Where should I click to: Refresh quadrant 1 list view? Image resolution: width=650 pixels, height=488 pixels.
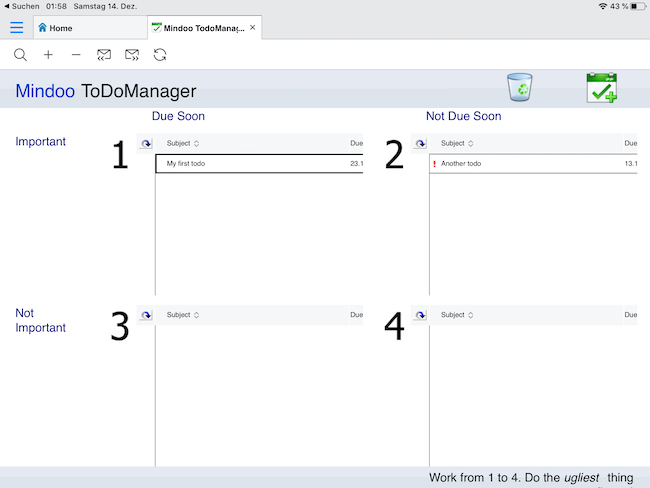coord(146,144)
